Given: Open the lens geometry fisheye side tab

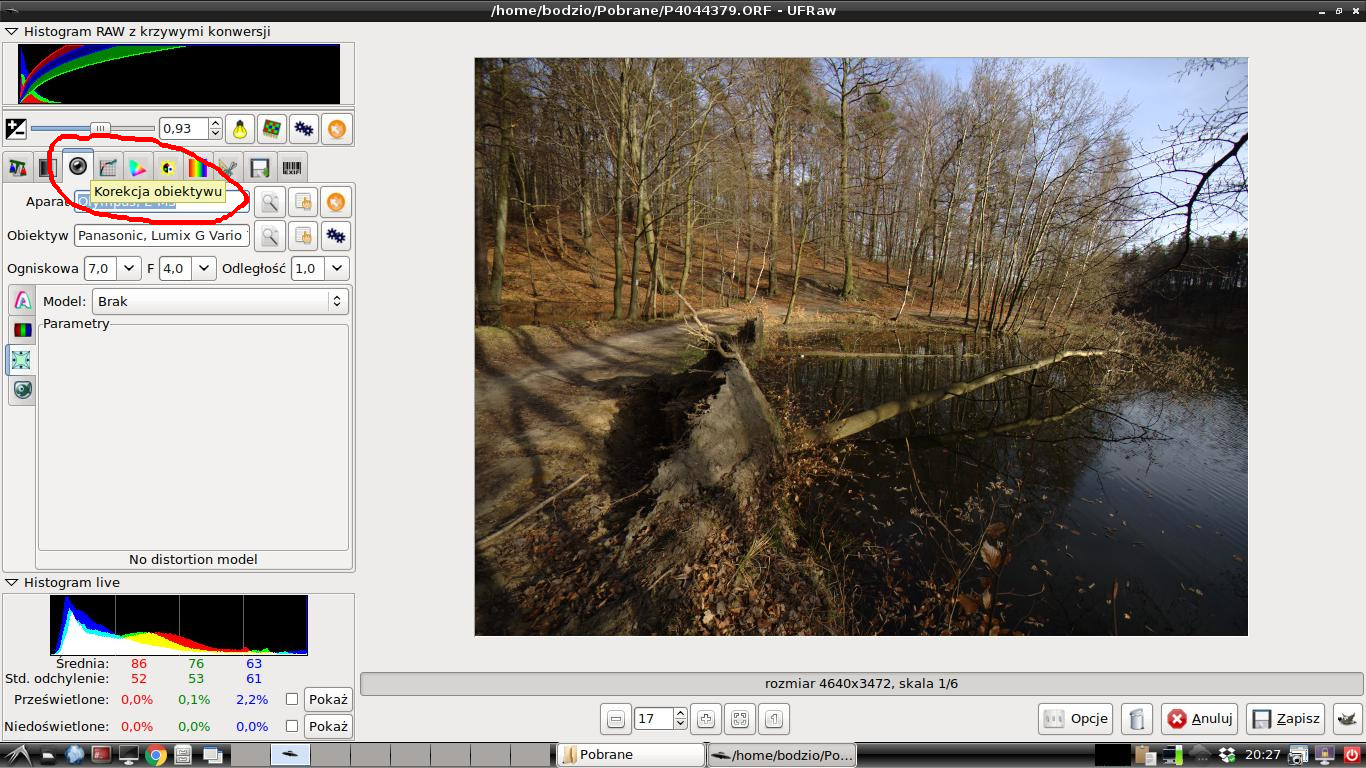Looking at the screenshot, I should tap(22, 390).
